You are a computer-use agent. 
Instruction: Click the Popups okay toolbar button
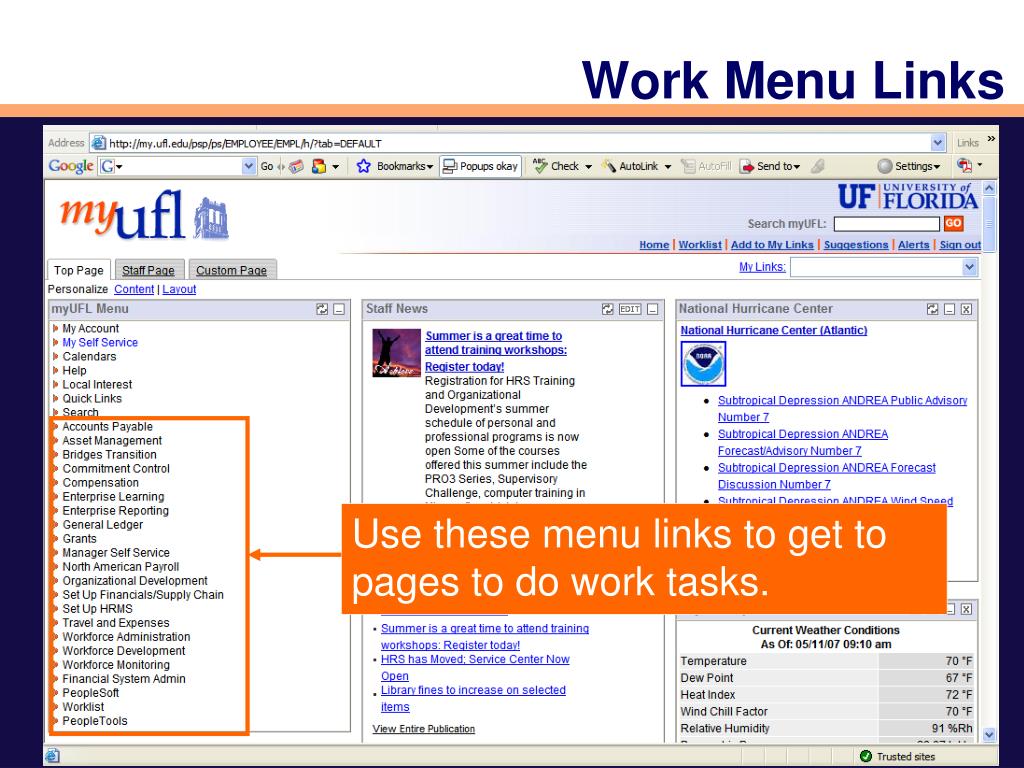pos(481,167)
